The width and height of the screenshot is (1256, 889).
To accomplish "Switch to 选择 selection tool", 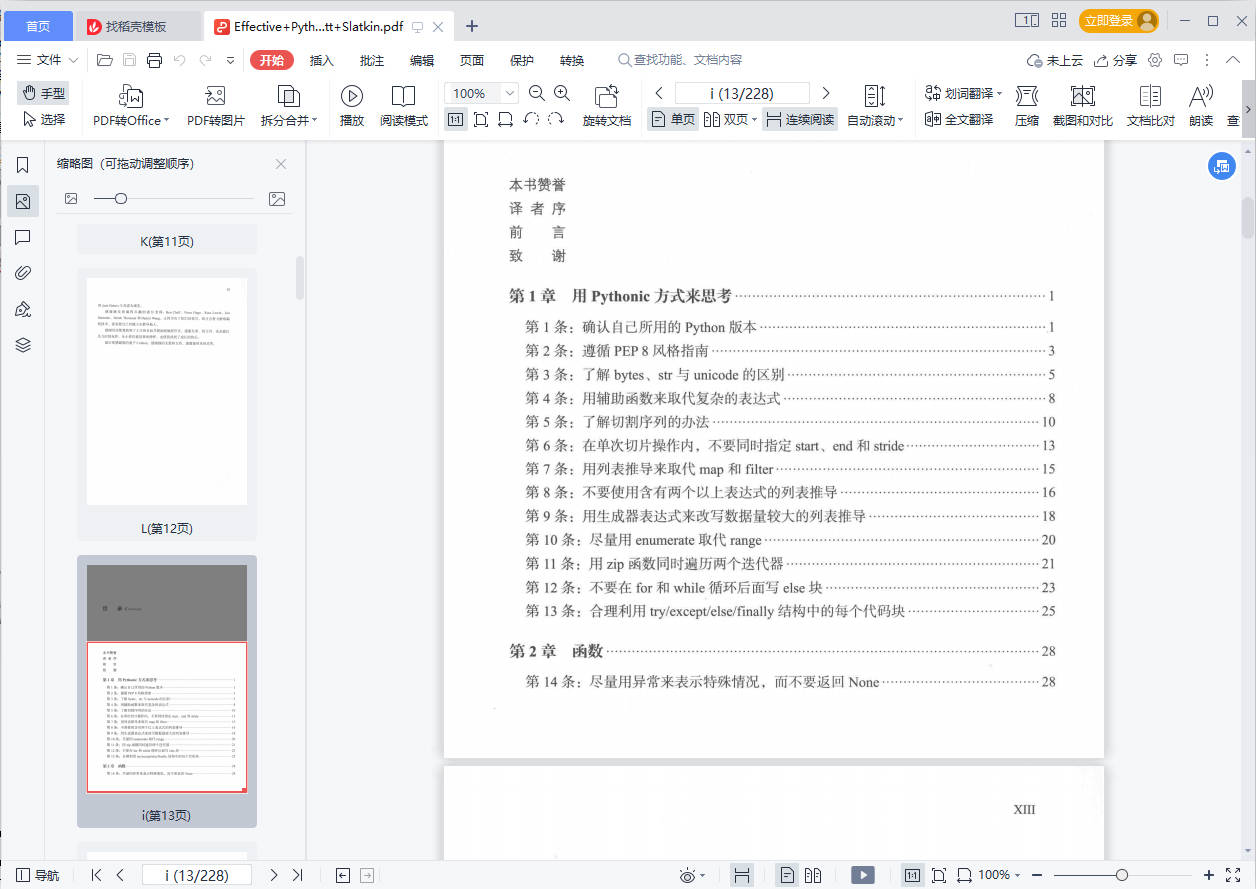I will [x=44, y=120].
